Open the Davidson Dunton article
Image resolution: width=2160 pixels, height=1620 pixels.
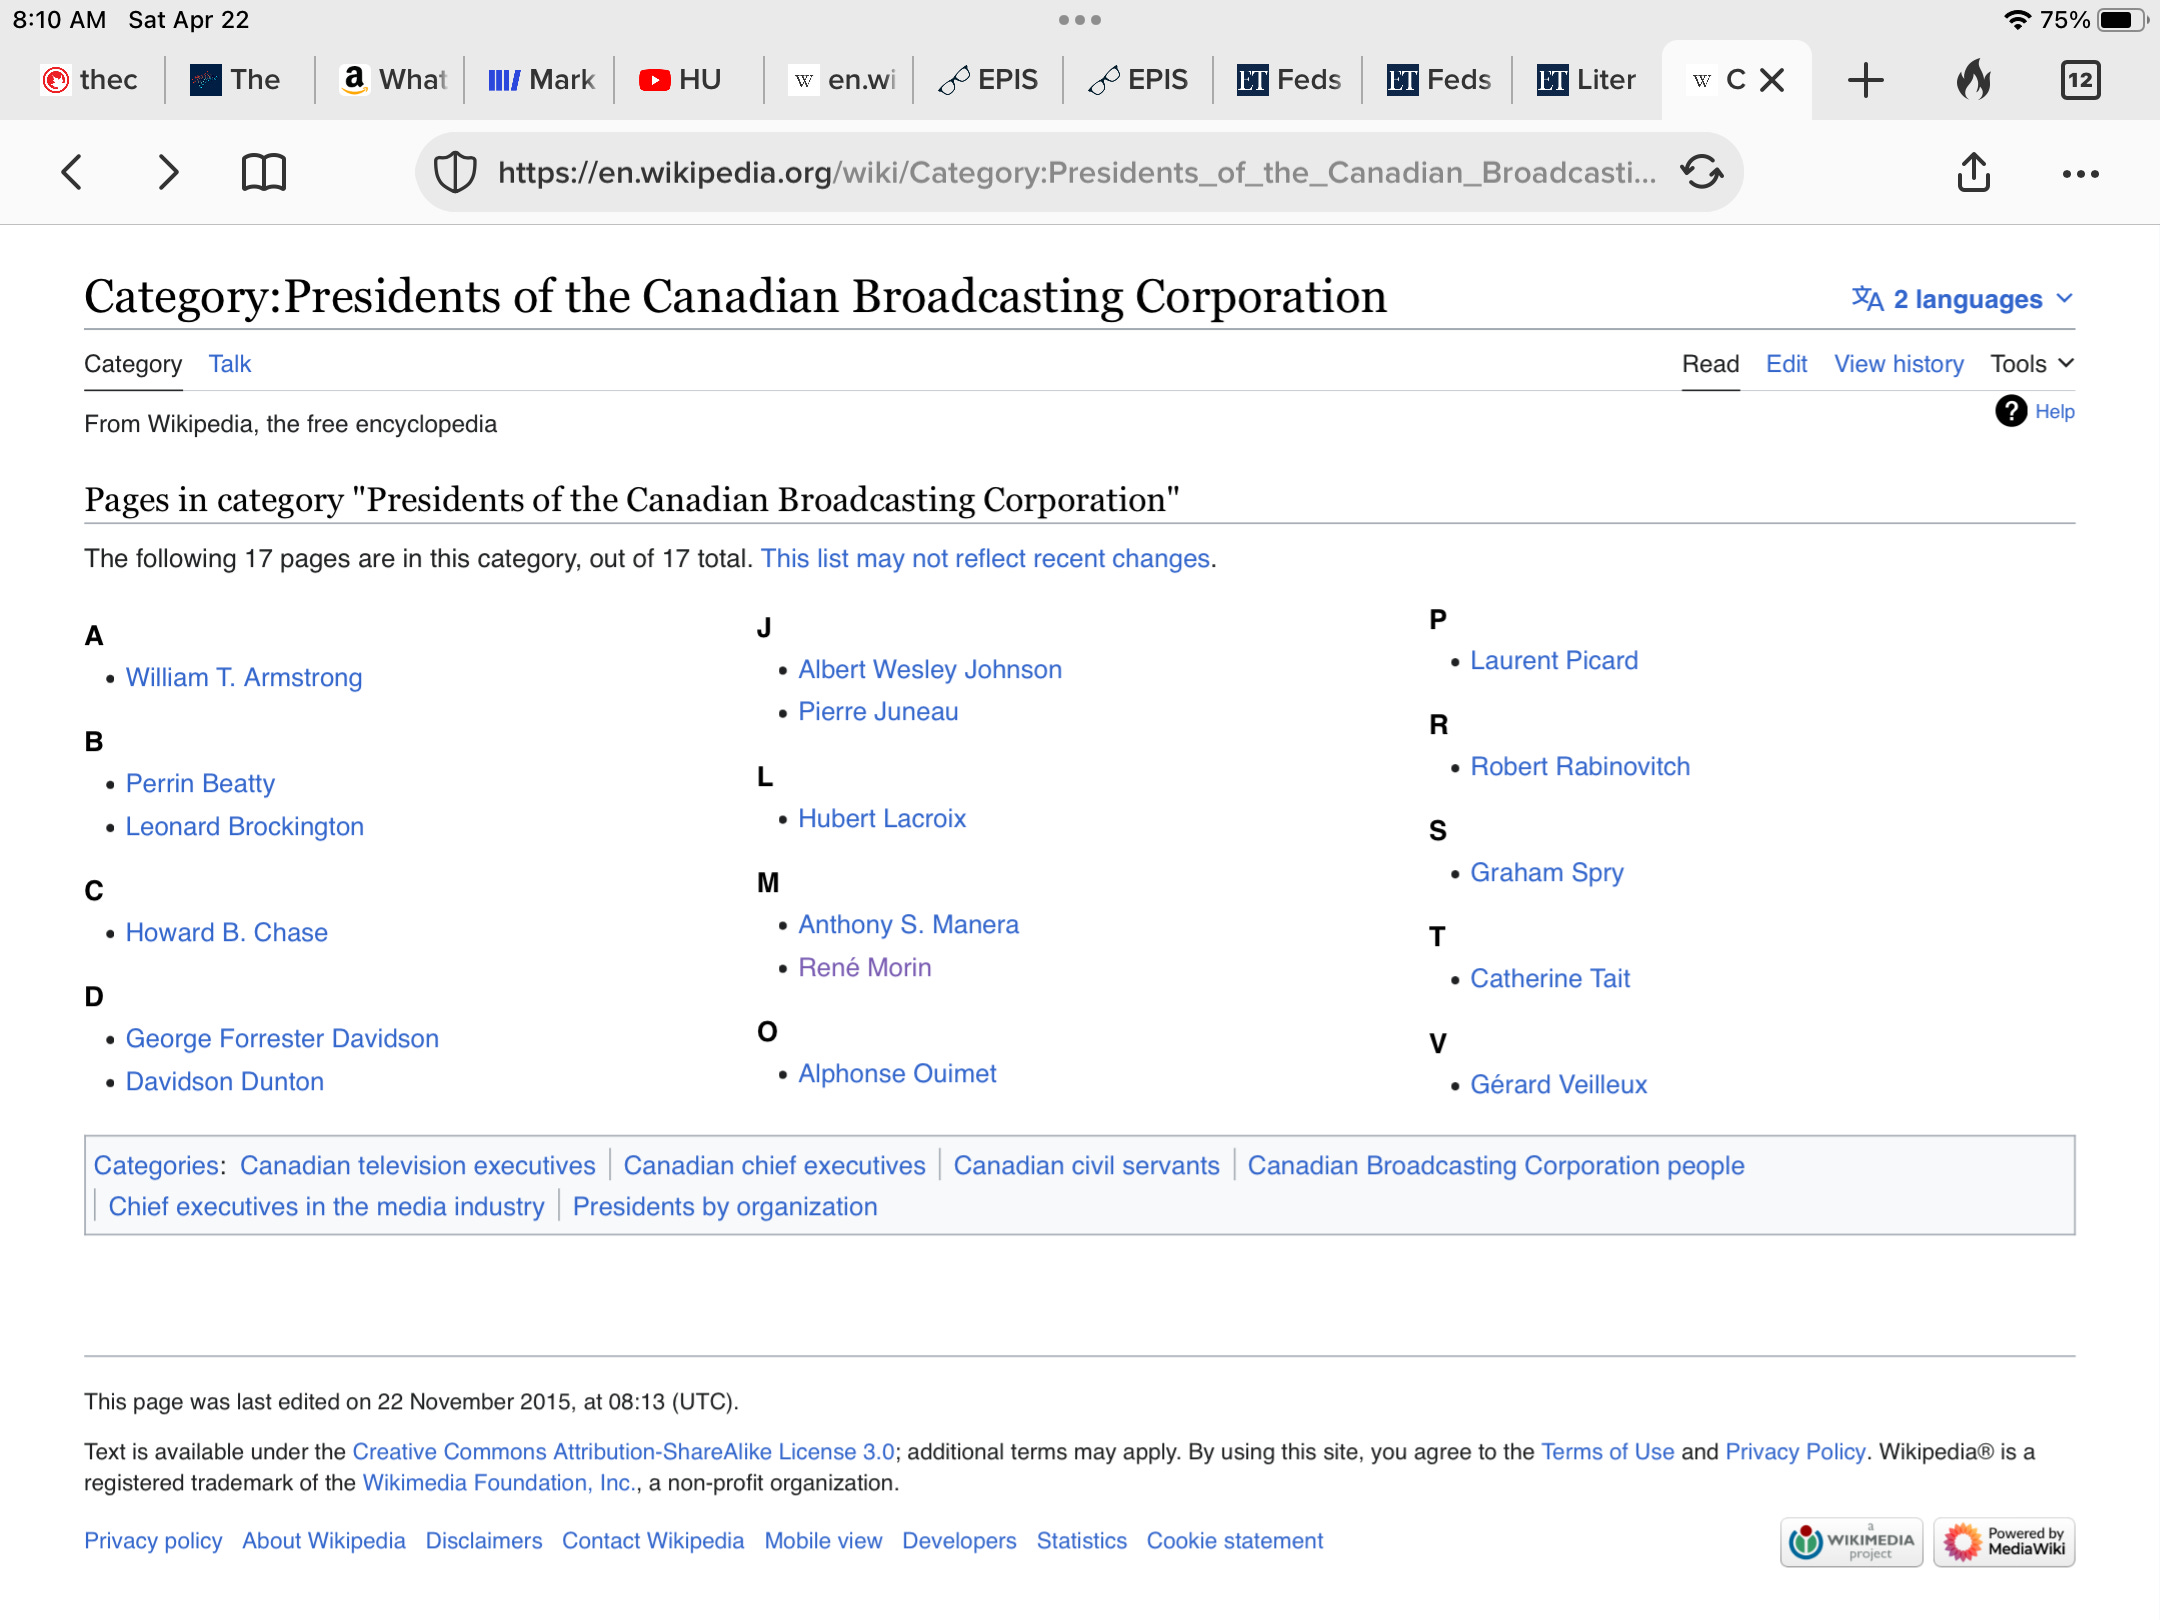[225, 1082]
